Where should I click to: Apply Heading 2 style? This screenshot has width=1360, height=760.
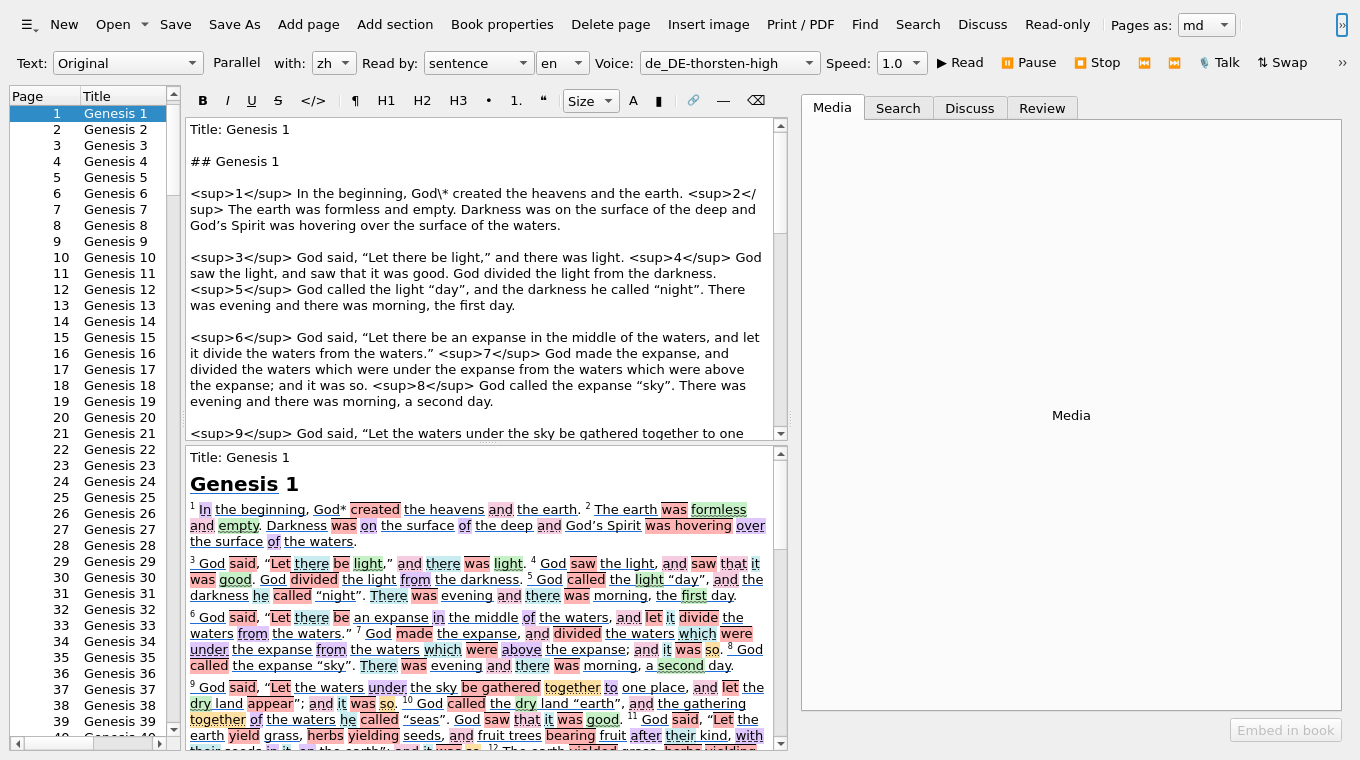[x=422, y=100]
